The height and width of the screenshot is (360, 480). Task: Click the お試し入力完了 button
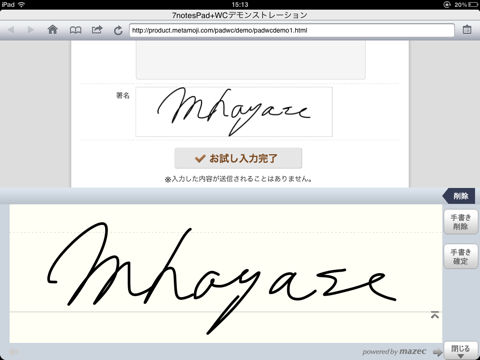tap(238, 158)
